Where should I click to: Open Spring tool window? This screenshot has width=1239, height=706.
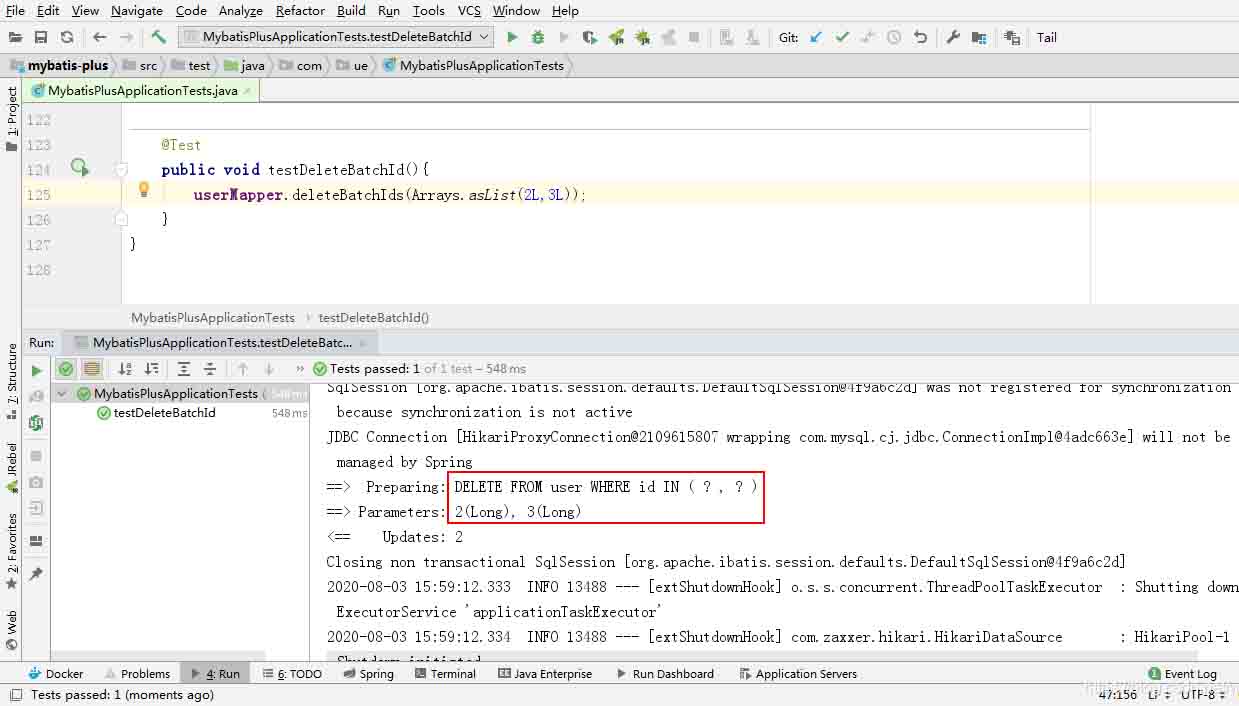[x=368, y=674]
